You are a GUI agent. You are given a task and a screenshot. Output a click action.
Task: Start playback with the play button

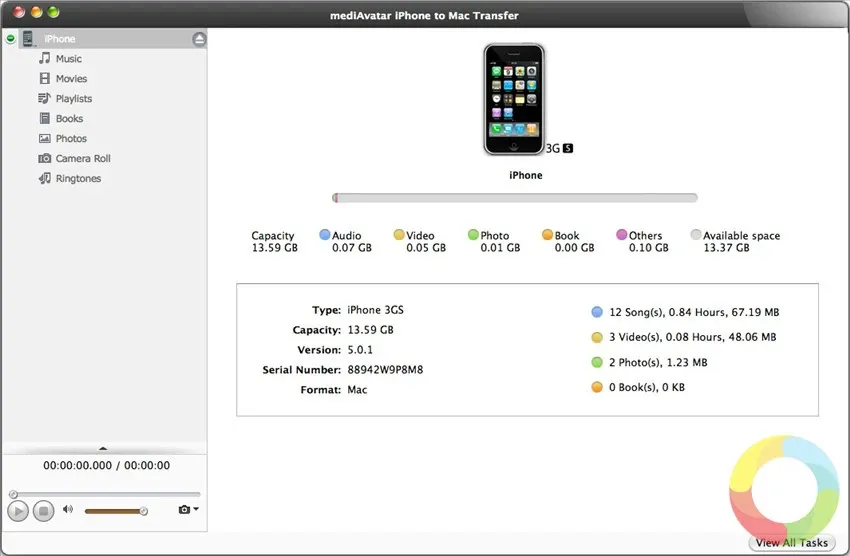[x=17, y=511]
